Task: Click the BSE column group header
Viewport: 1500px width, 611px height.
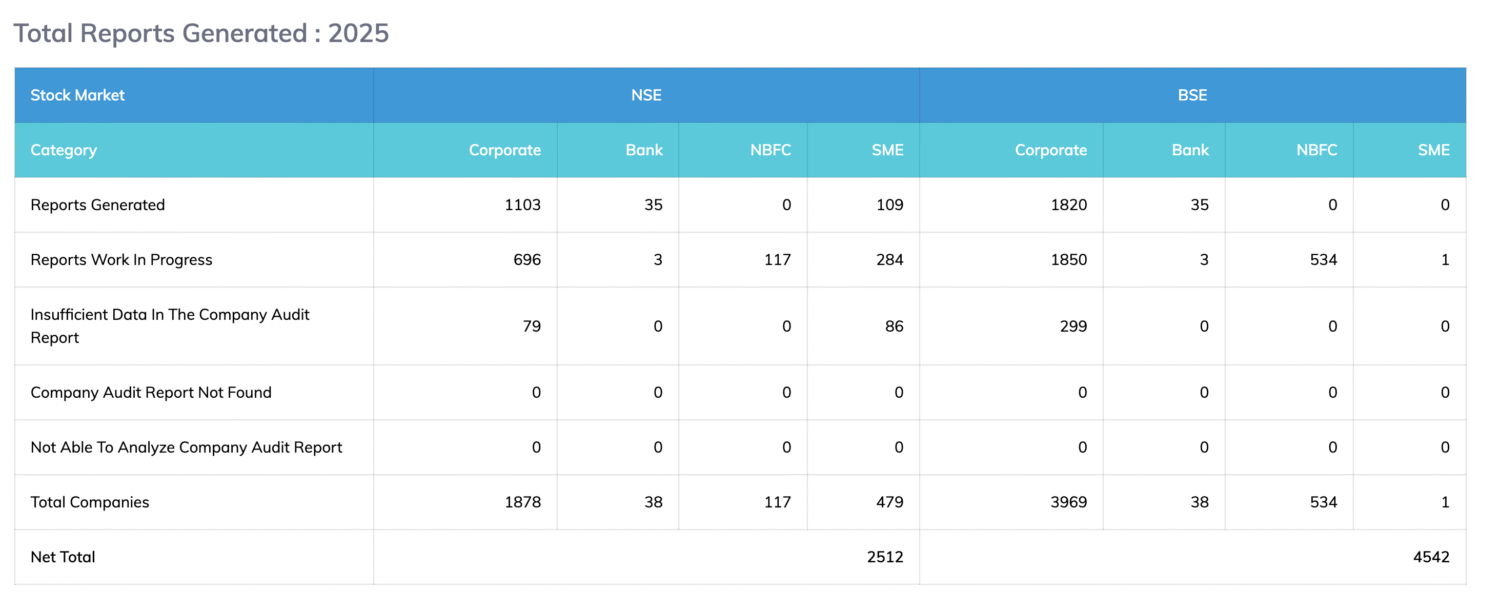Action: [1192, 95]
